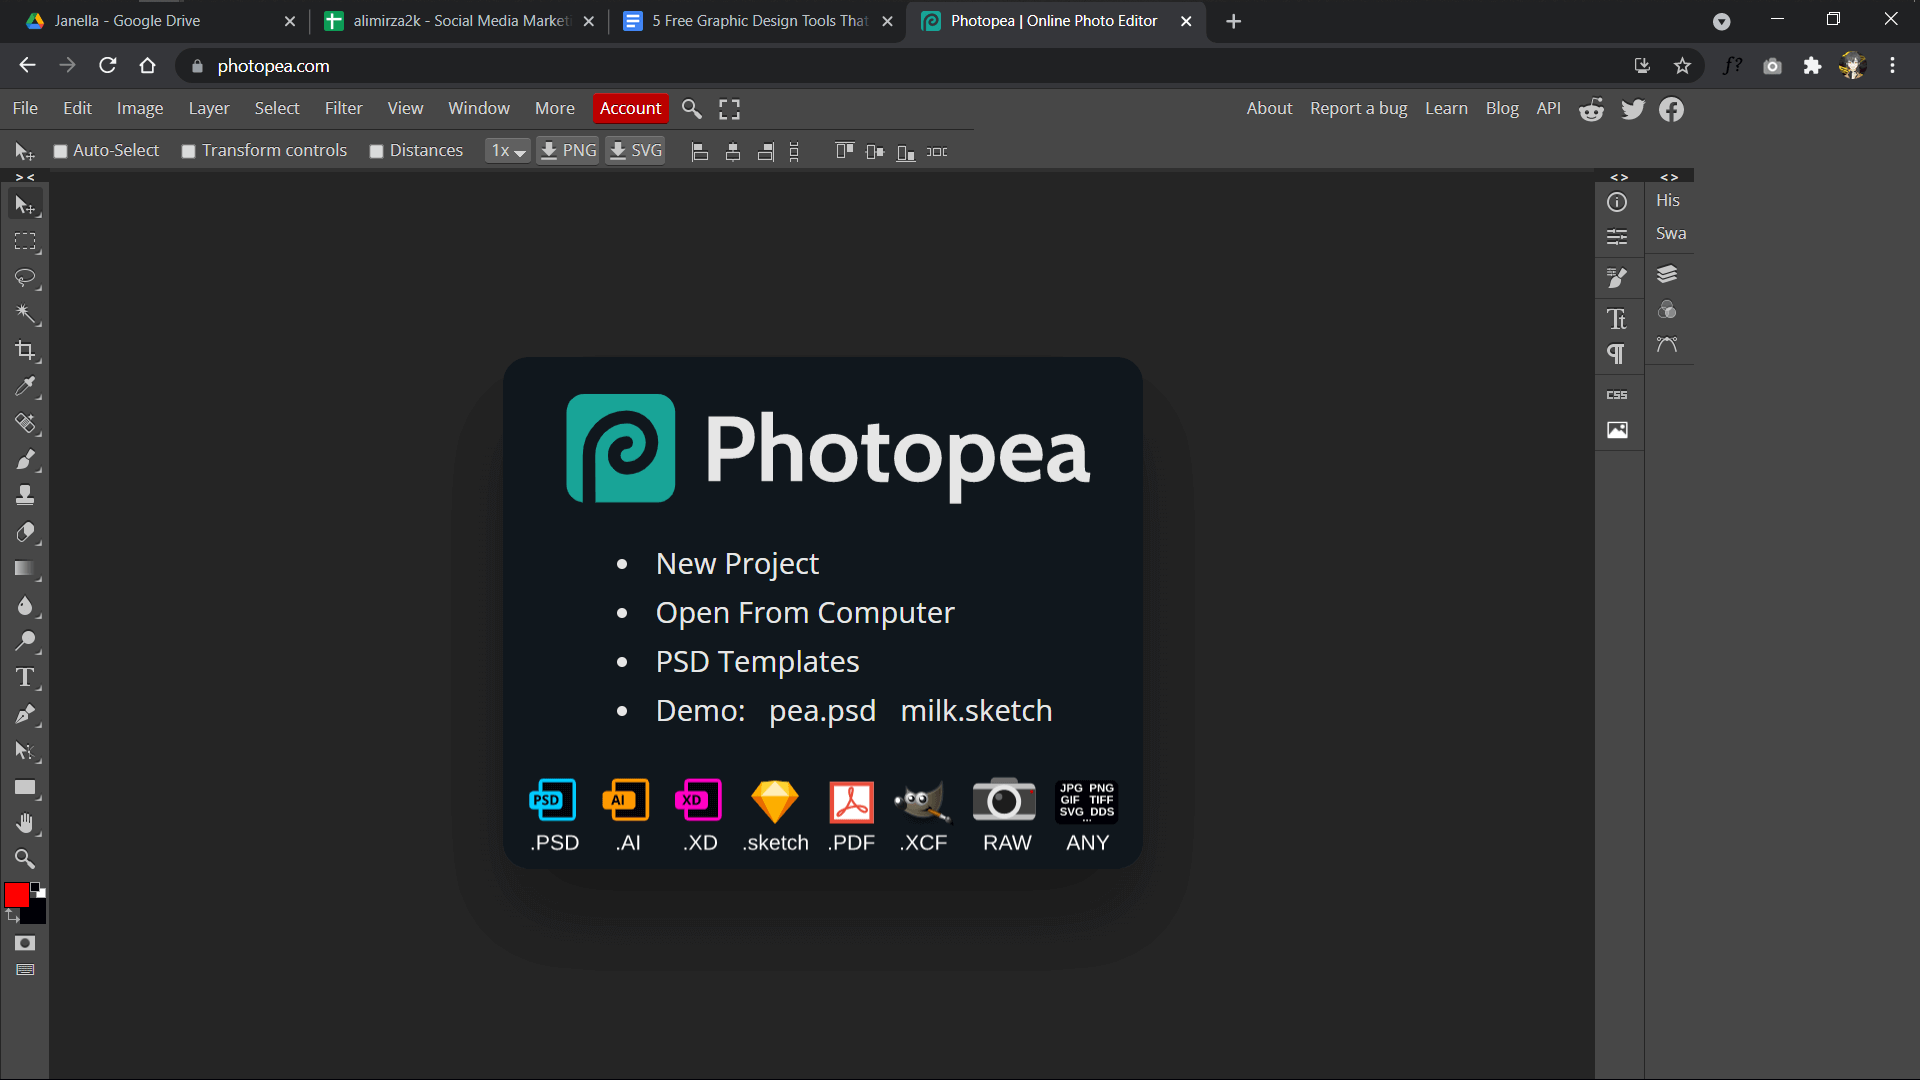Open the More menu
Viewport: 1920px width, 1080px height.
click(555, 108)
